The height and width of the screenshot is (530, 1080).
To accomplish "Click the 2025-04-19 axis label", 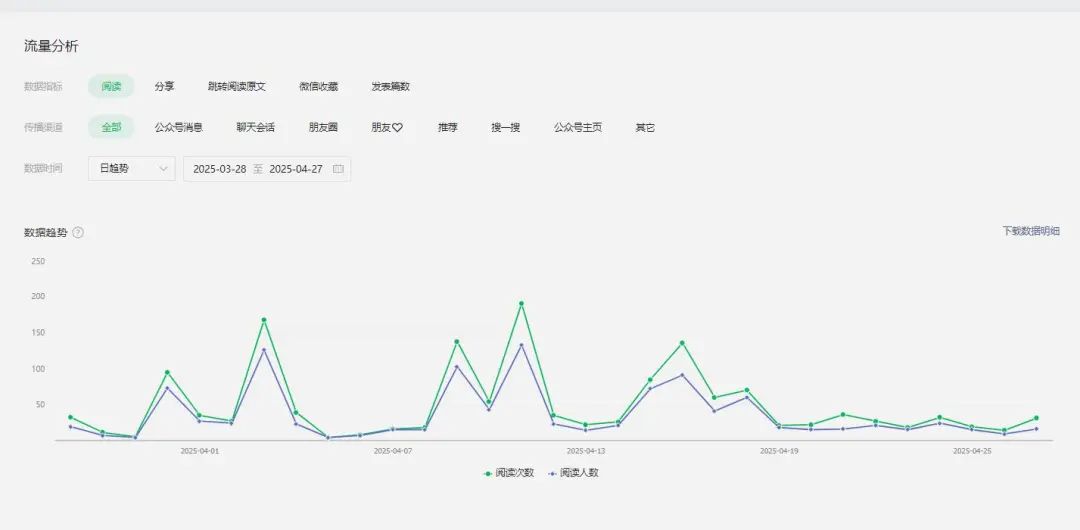I will coord(779,451).
